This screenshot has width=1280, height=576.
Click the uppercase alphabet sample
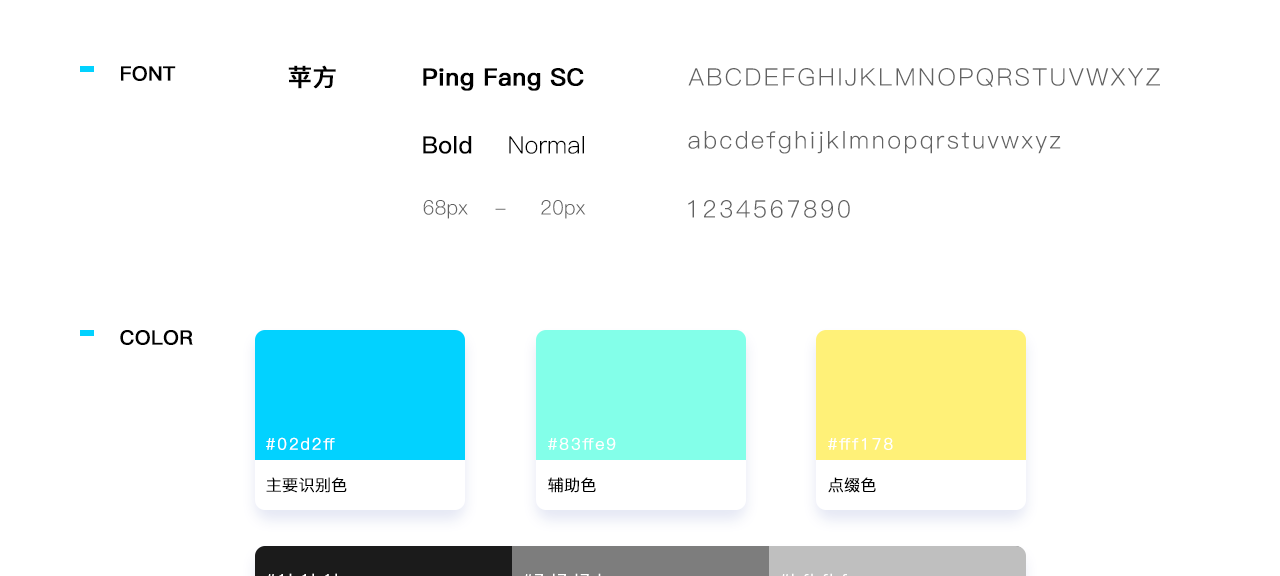coord(924,77)
